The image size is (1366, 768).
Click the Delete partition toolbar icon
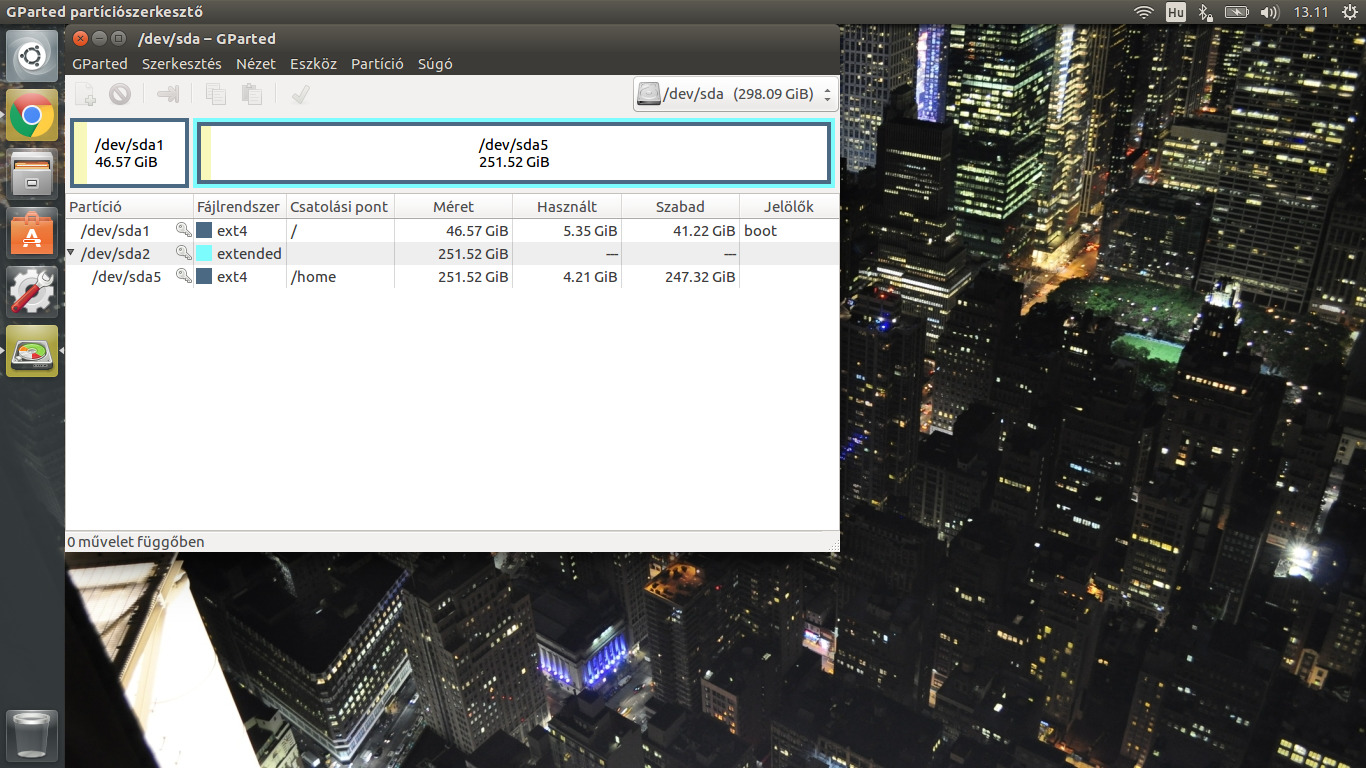coord(120,94)
